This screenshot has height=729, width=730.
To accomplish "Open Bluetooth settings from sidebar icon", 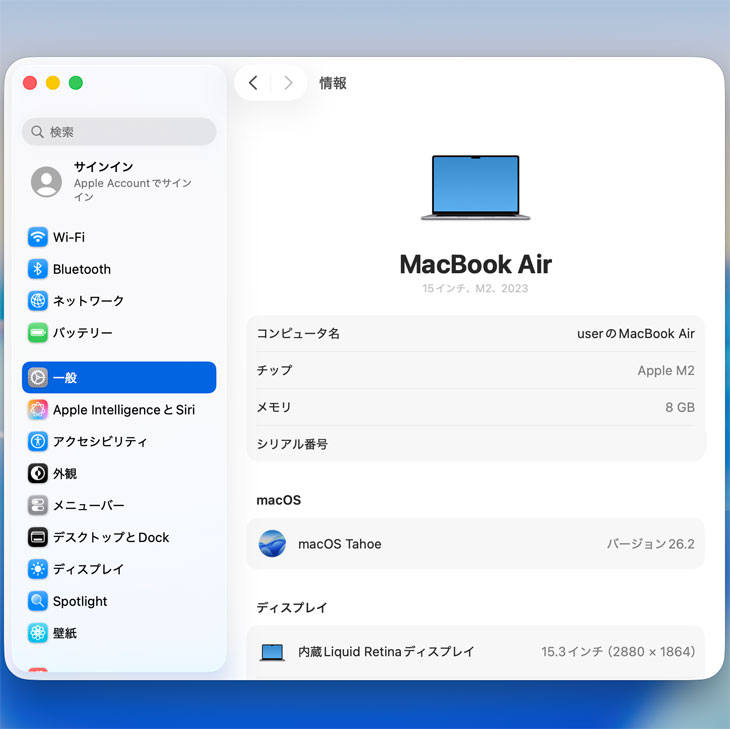I will click(38, 269).
